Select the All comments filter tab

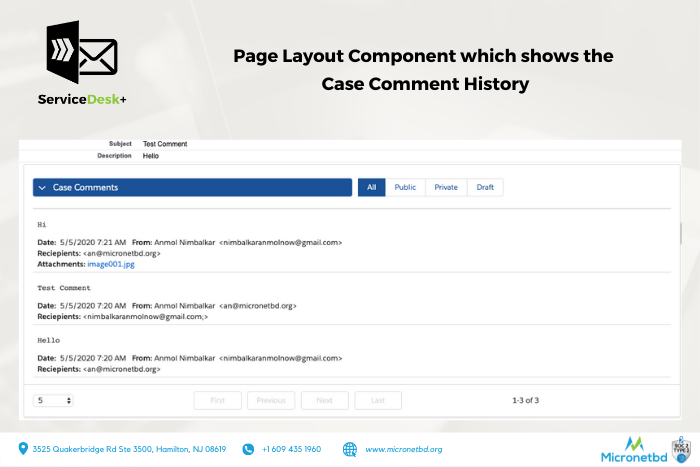coord(371,187)
